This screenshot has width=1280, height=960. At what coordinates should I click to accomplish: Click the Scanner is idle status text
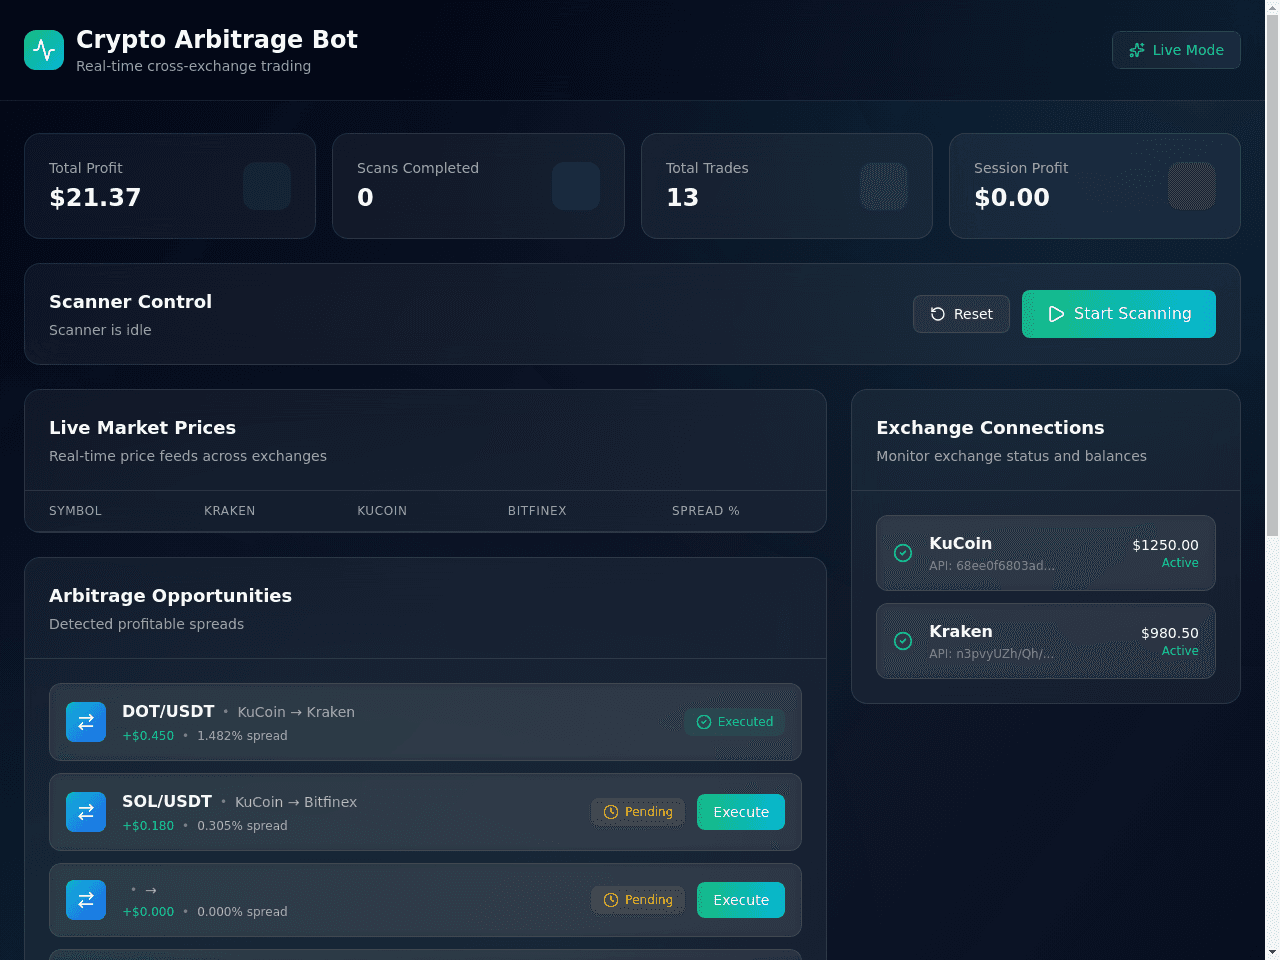100,330
